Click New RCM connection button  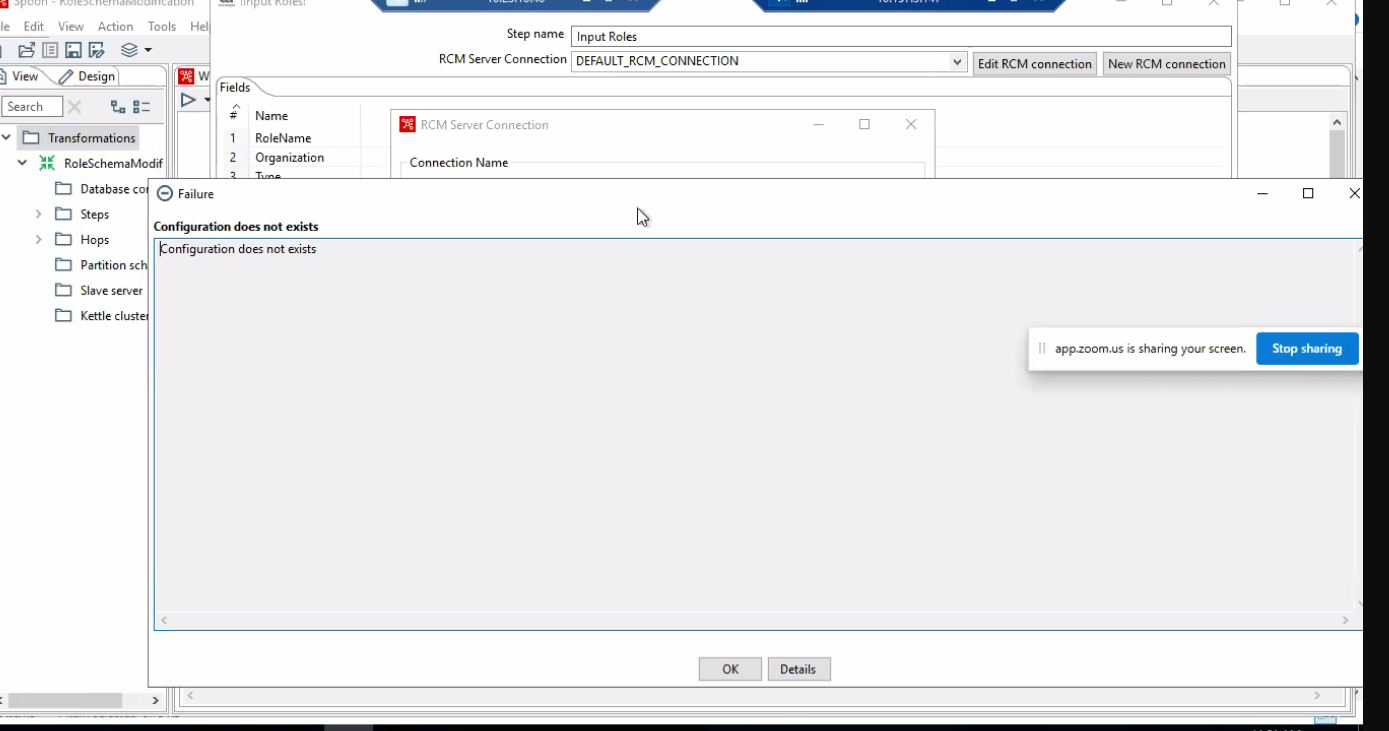(x=1167, y=64)
